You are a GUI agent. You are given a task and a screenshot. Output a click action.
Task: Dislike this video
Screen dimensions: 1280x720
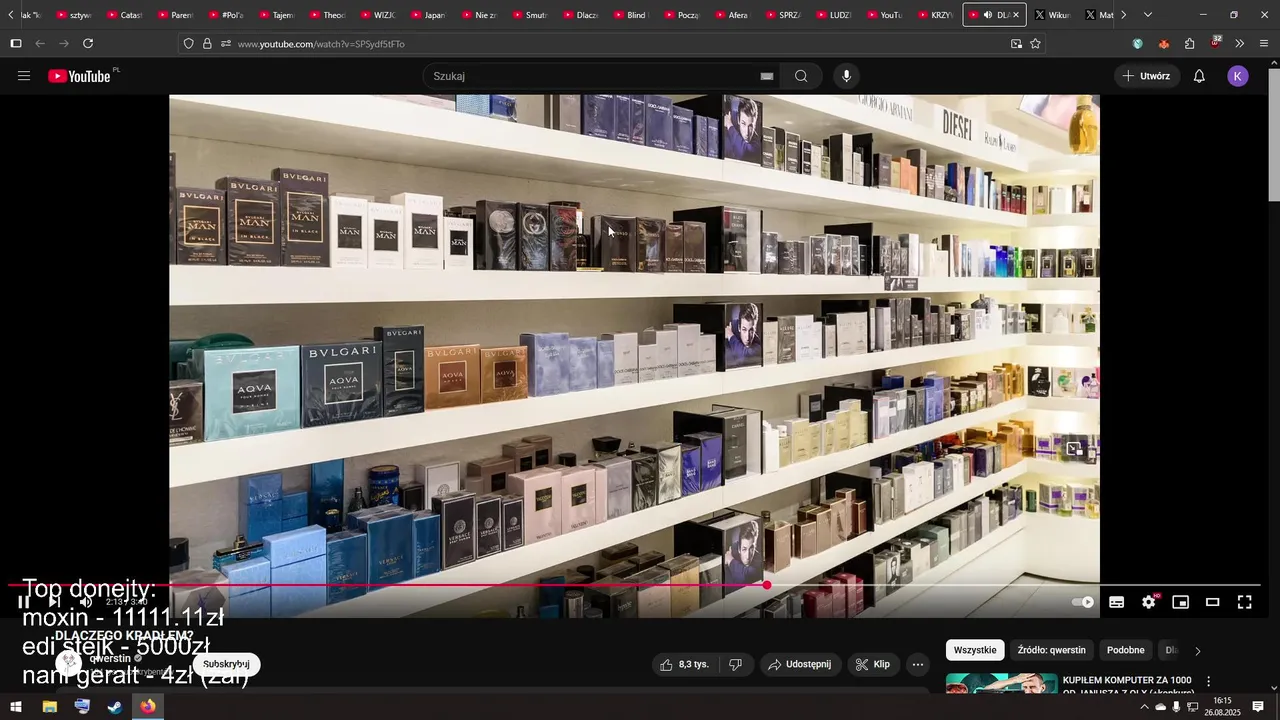click(735, 664)
